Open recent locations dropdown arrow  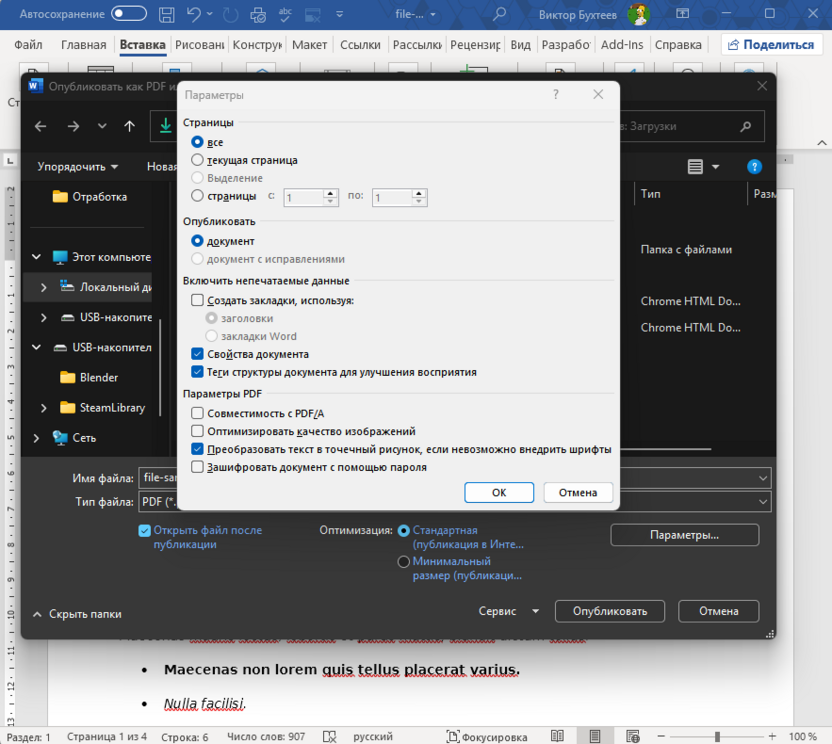102,126
